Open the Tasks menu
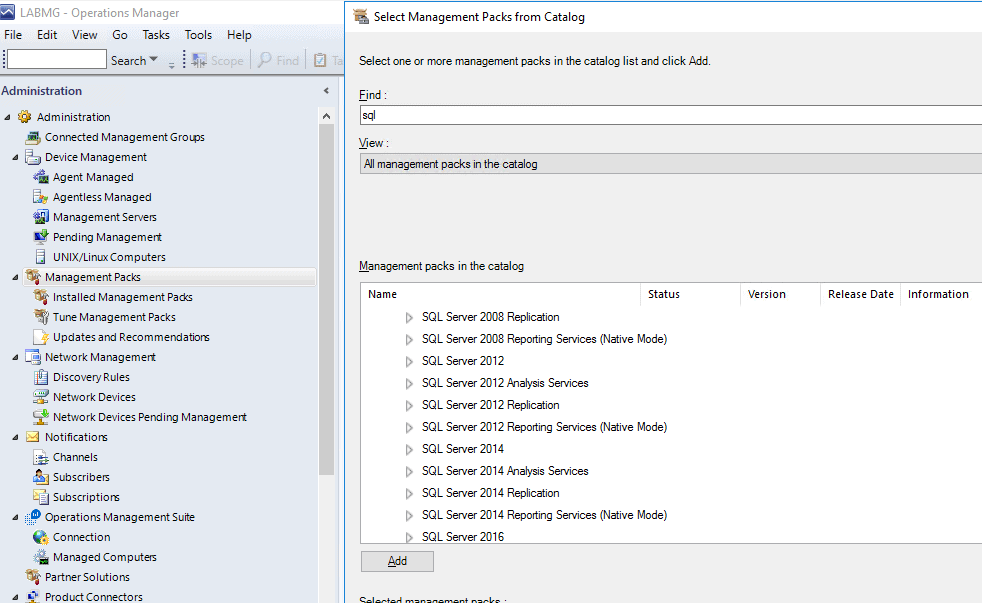Screen dimensions: 982x603 [x=156, y=35]
